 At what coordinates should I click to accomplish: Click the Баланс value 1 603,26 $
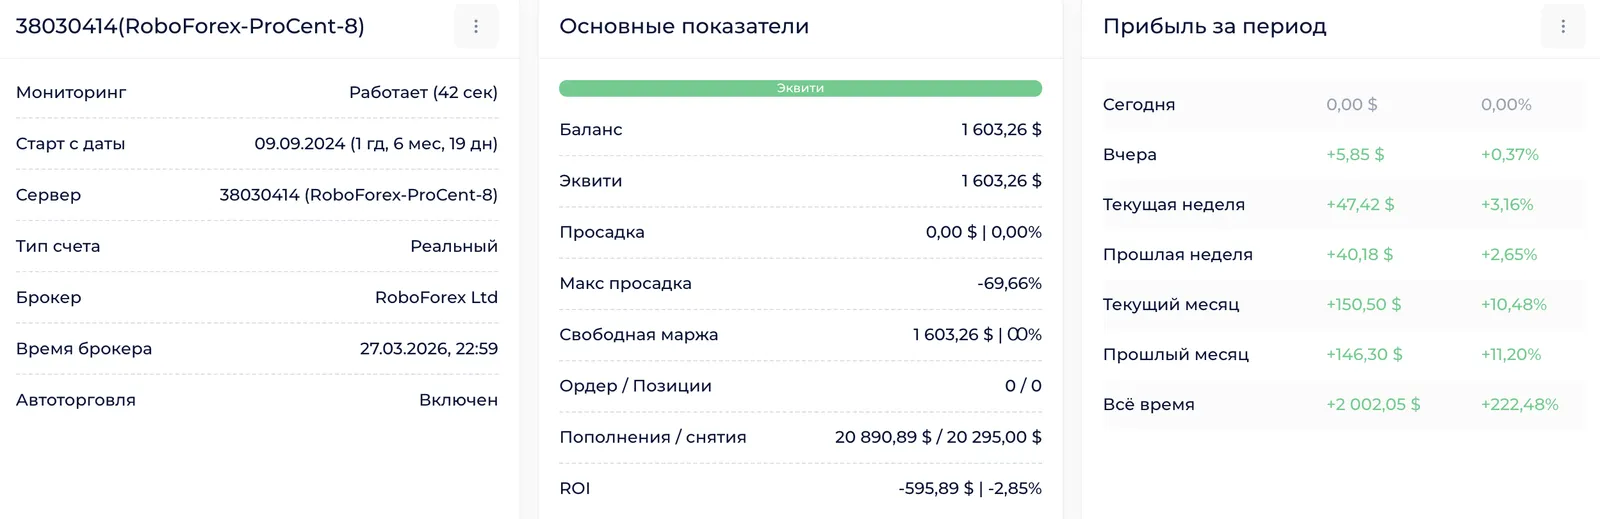[1001, 130]
